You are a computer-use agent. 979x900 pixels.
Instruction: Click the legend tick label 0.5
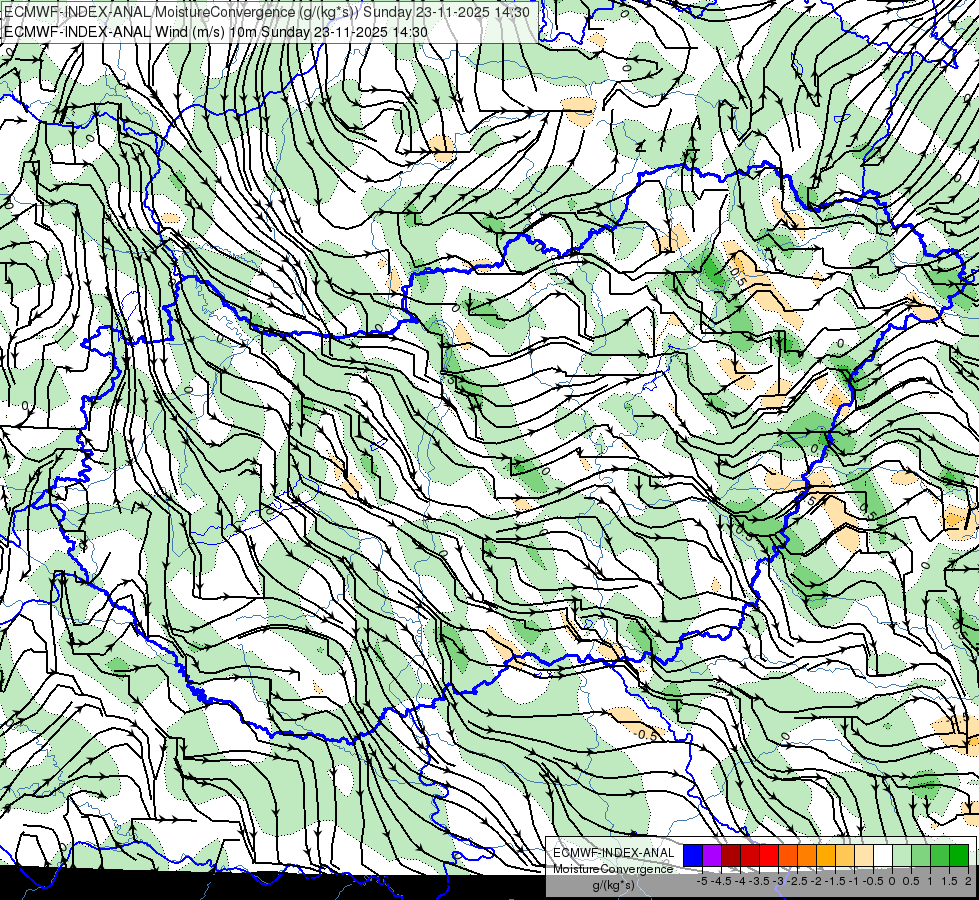pyautogui.click(x=910, y=881)
